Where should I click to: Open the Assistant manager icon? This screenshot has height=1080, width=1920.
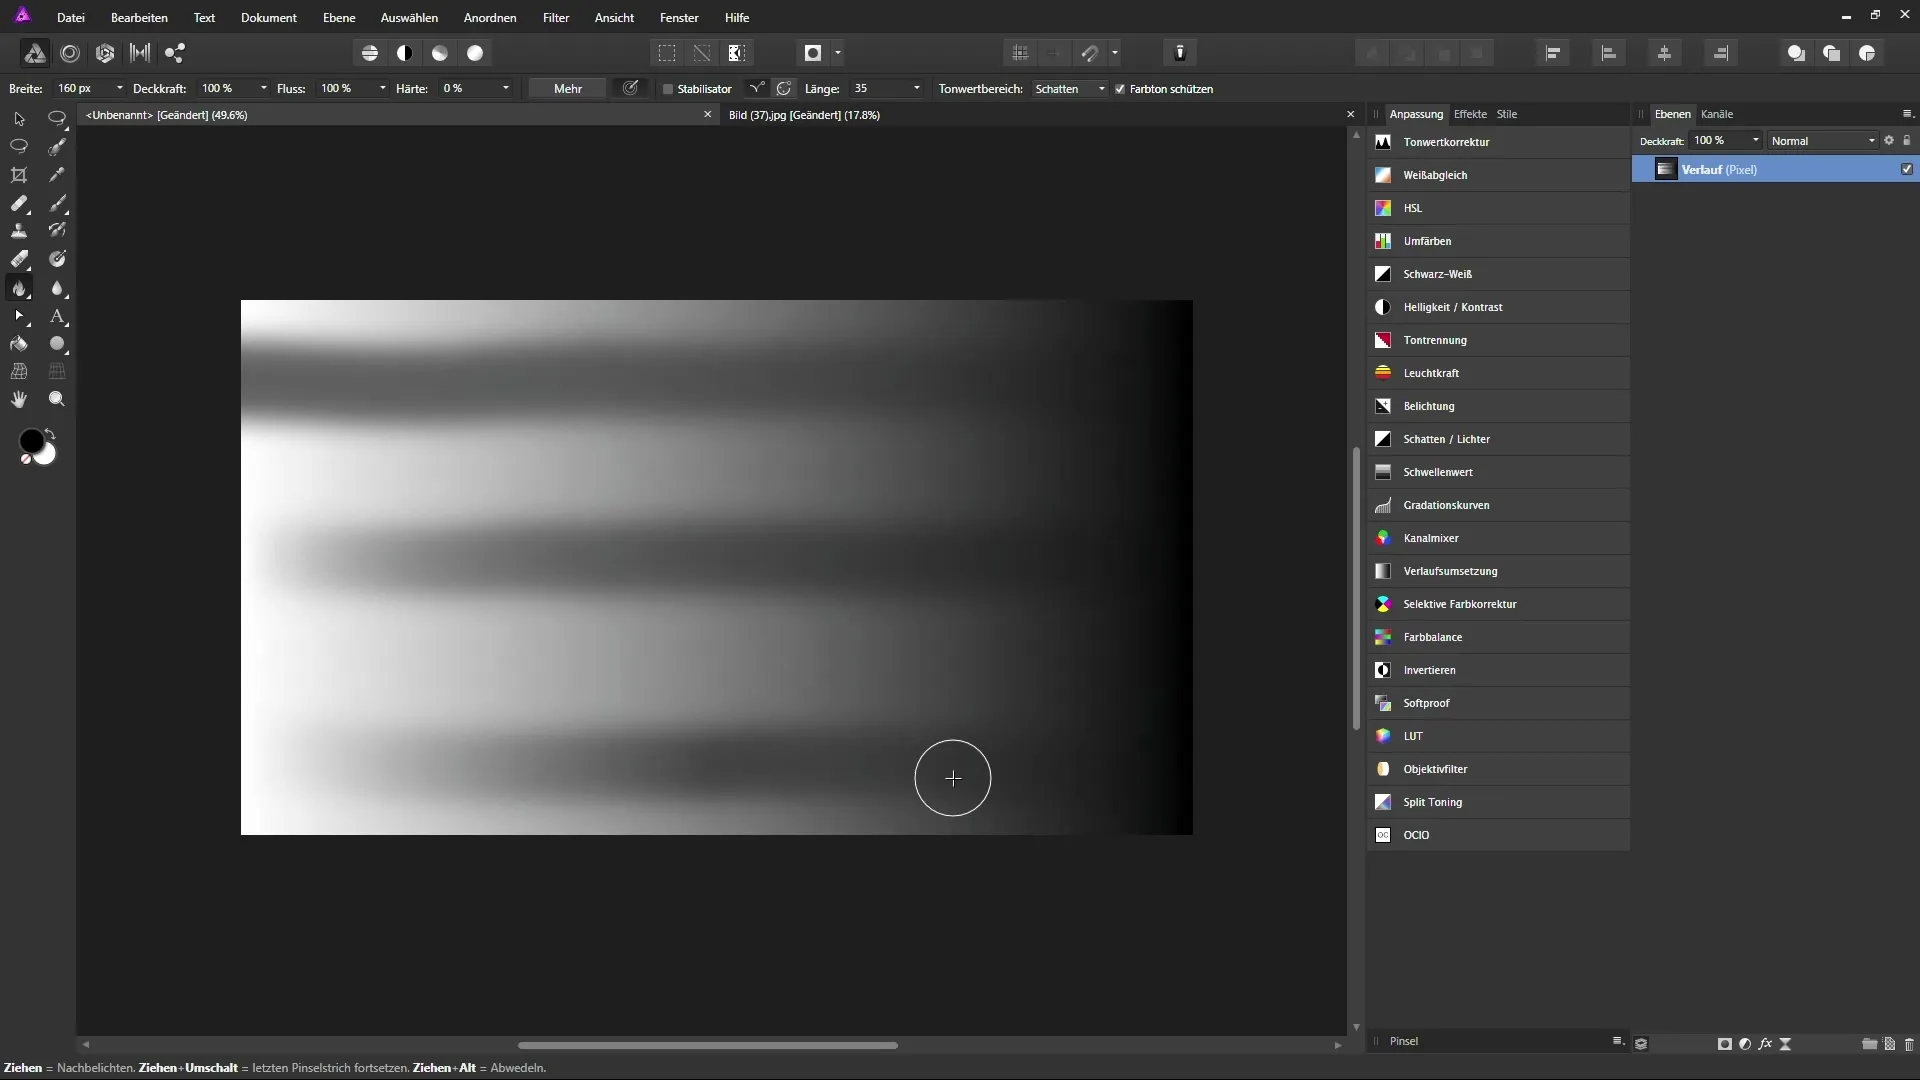[x=1180, y=53]
